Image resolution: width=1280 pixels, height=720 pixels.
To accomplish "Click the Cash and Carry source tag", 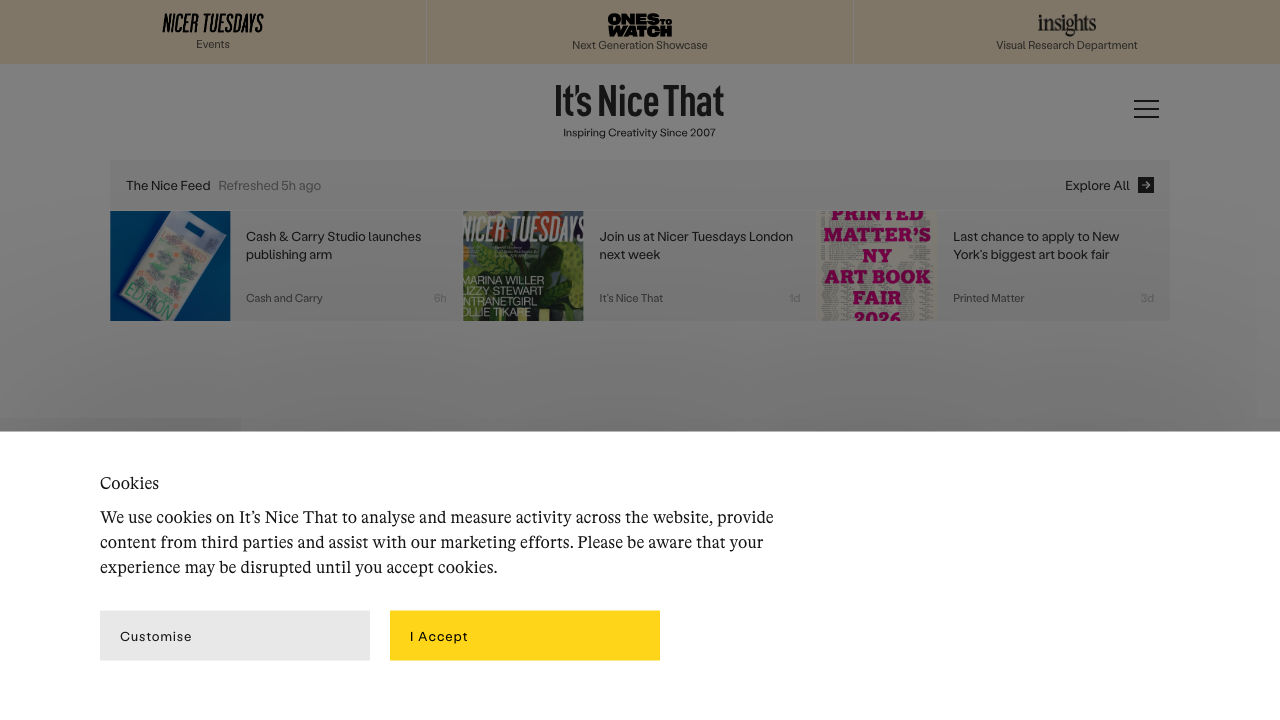I will pos(284,296).
